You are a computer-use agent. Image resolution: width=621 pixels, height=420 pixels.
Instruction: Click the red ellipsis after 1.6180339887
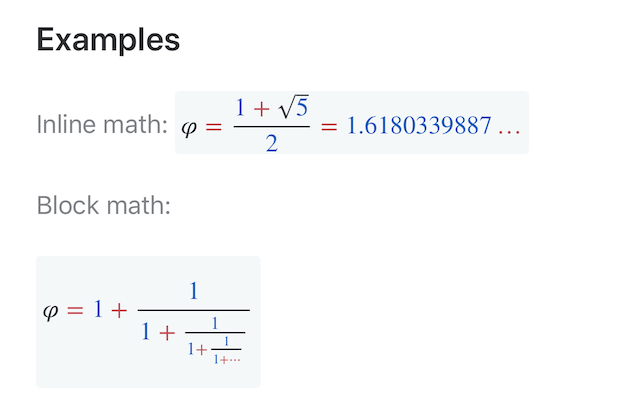[510, 128]
